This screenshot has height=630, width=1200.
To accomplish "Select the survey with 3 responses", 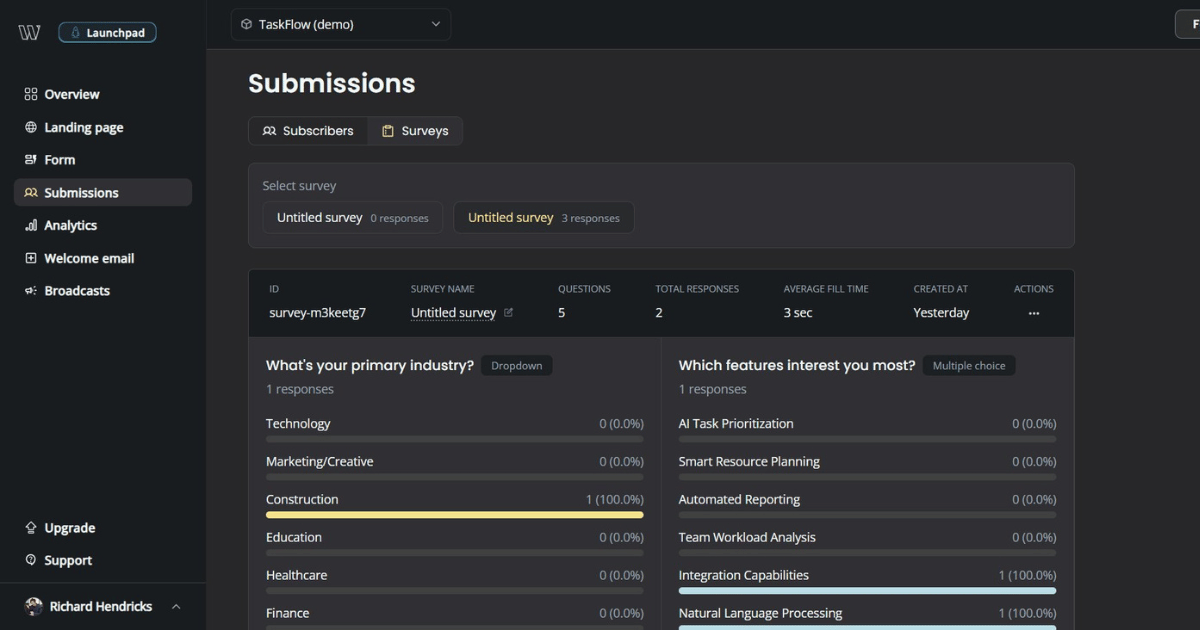I will 543,217.
